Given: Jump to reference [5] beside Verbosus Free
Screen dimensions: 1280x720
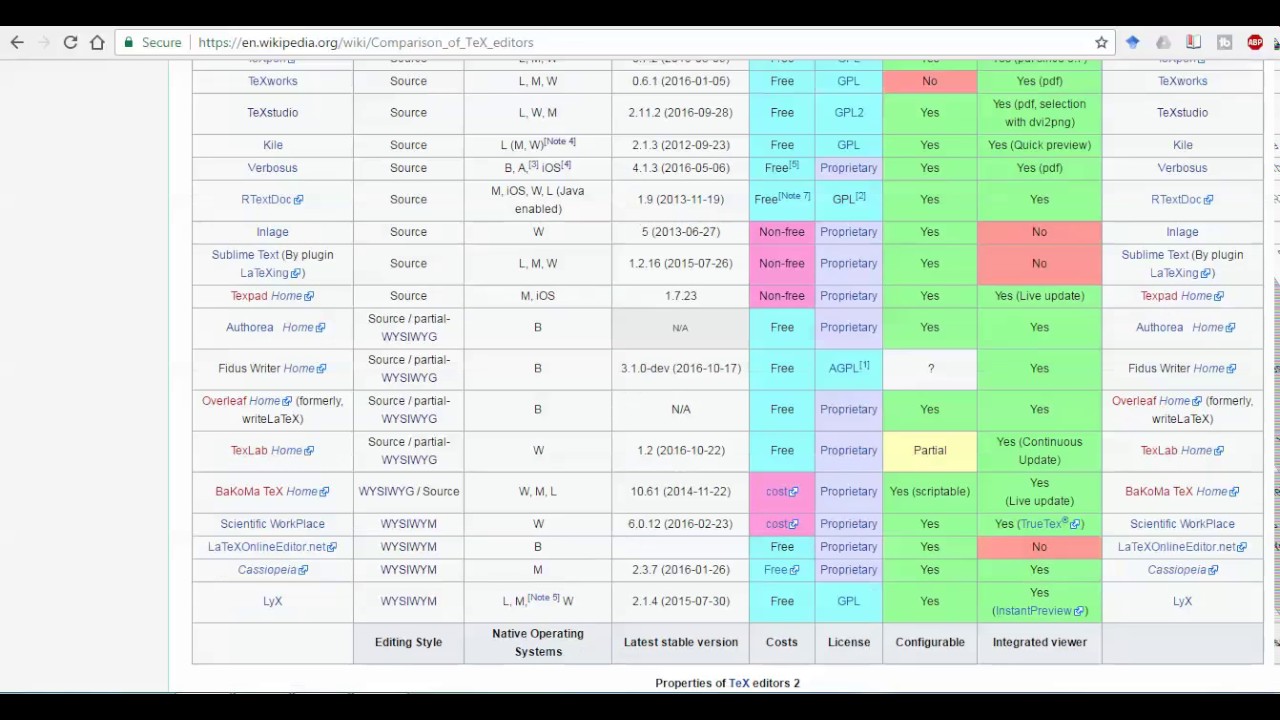Looking at the screenshot, I should tap(793, 165).
